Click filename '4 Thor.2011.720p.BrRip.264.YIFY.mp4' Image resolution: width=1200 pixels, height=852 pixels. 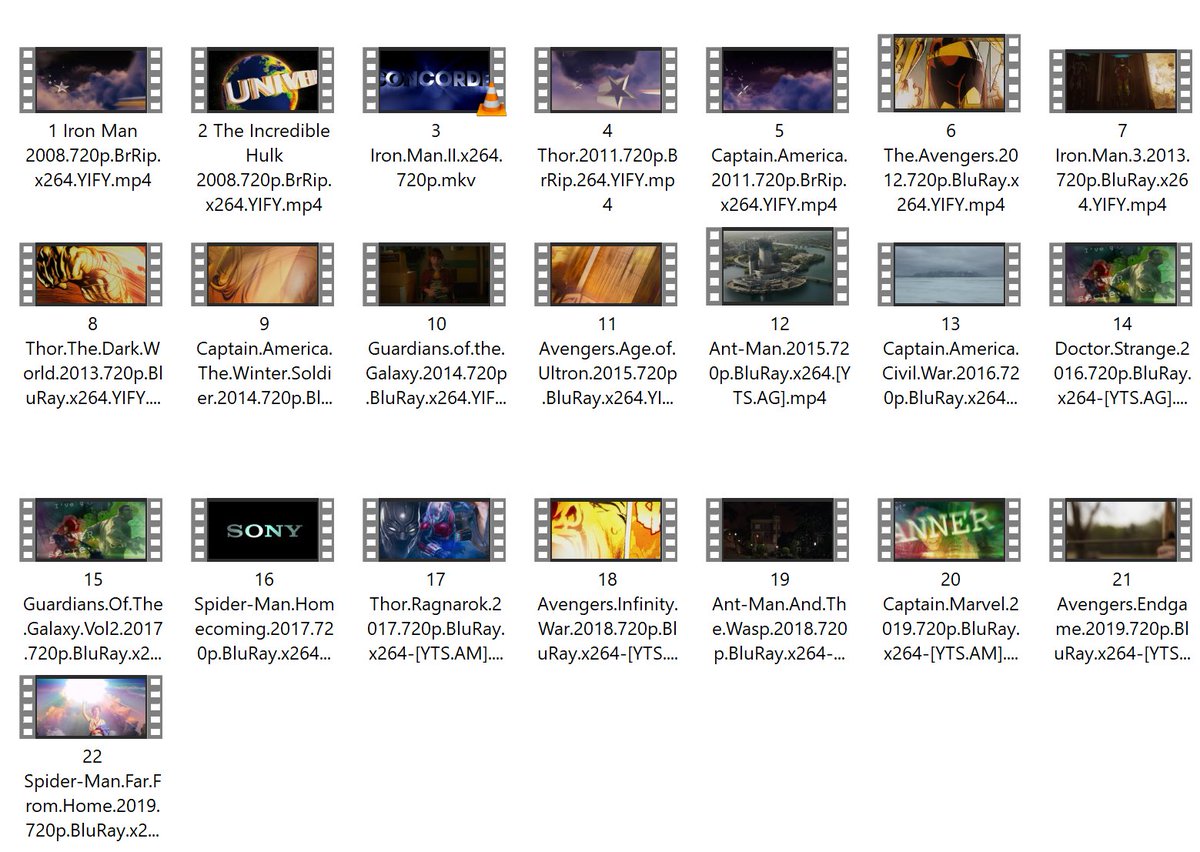pyautogui.click(x=607, y=167)
